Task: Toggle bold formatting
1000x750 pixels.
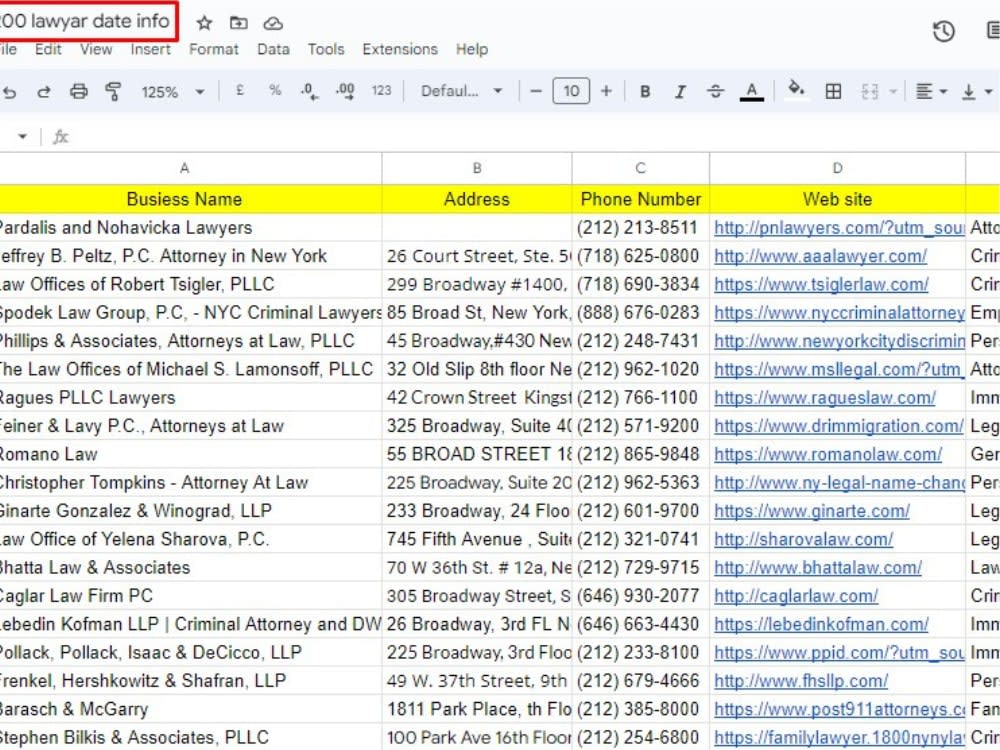Action: (645, 92)
